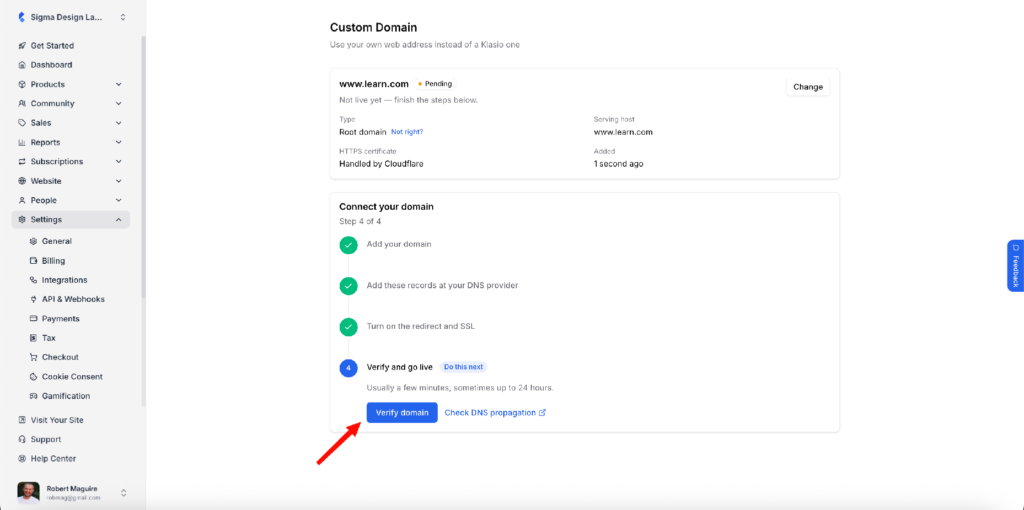This screenshot has height=510, width=1024.
Task: Click the Gamification controller icon
Action: [34, 396]
